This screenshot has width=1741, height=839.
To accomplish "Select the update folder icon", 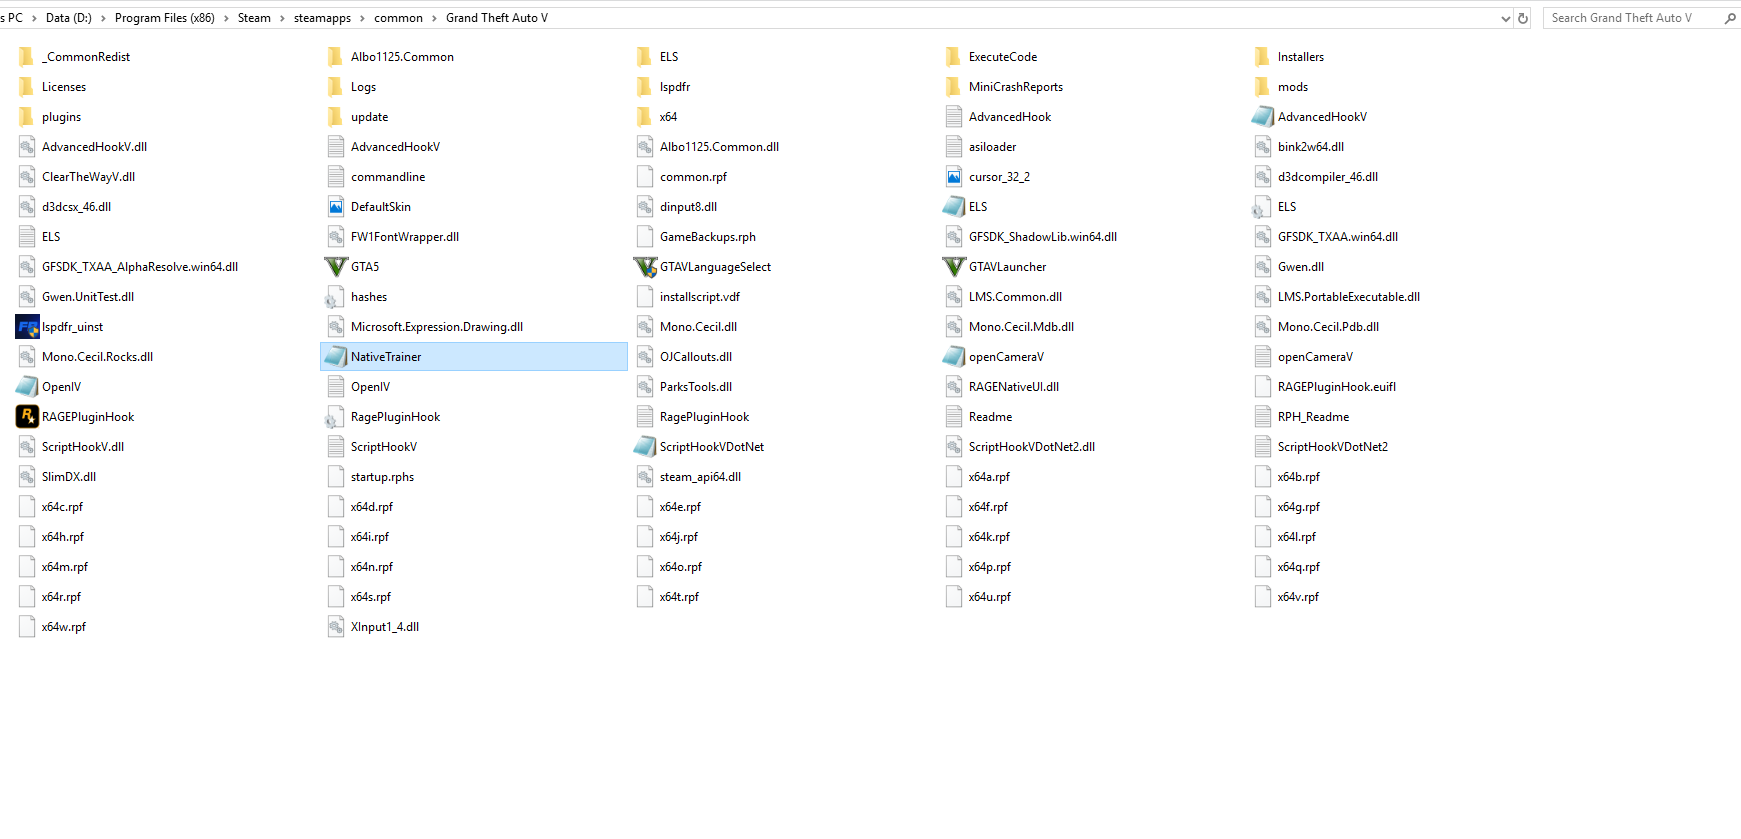I will [x=336, y=117].
